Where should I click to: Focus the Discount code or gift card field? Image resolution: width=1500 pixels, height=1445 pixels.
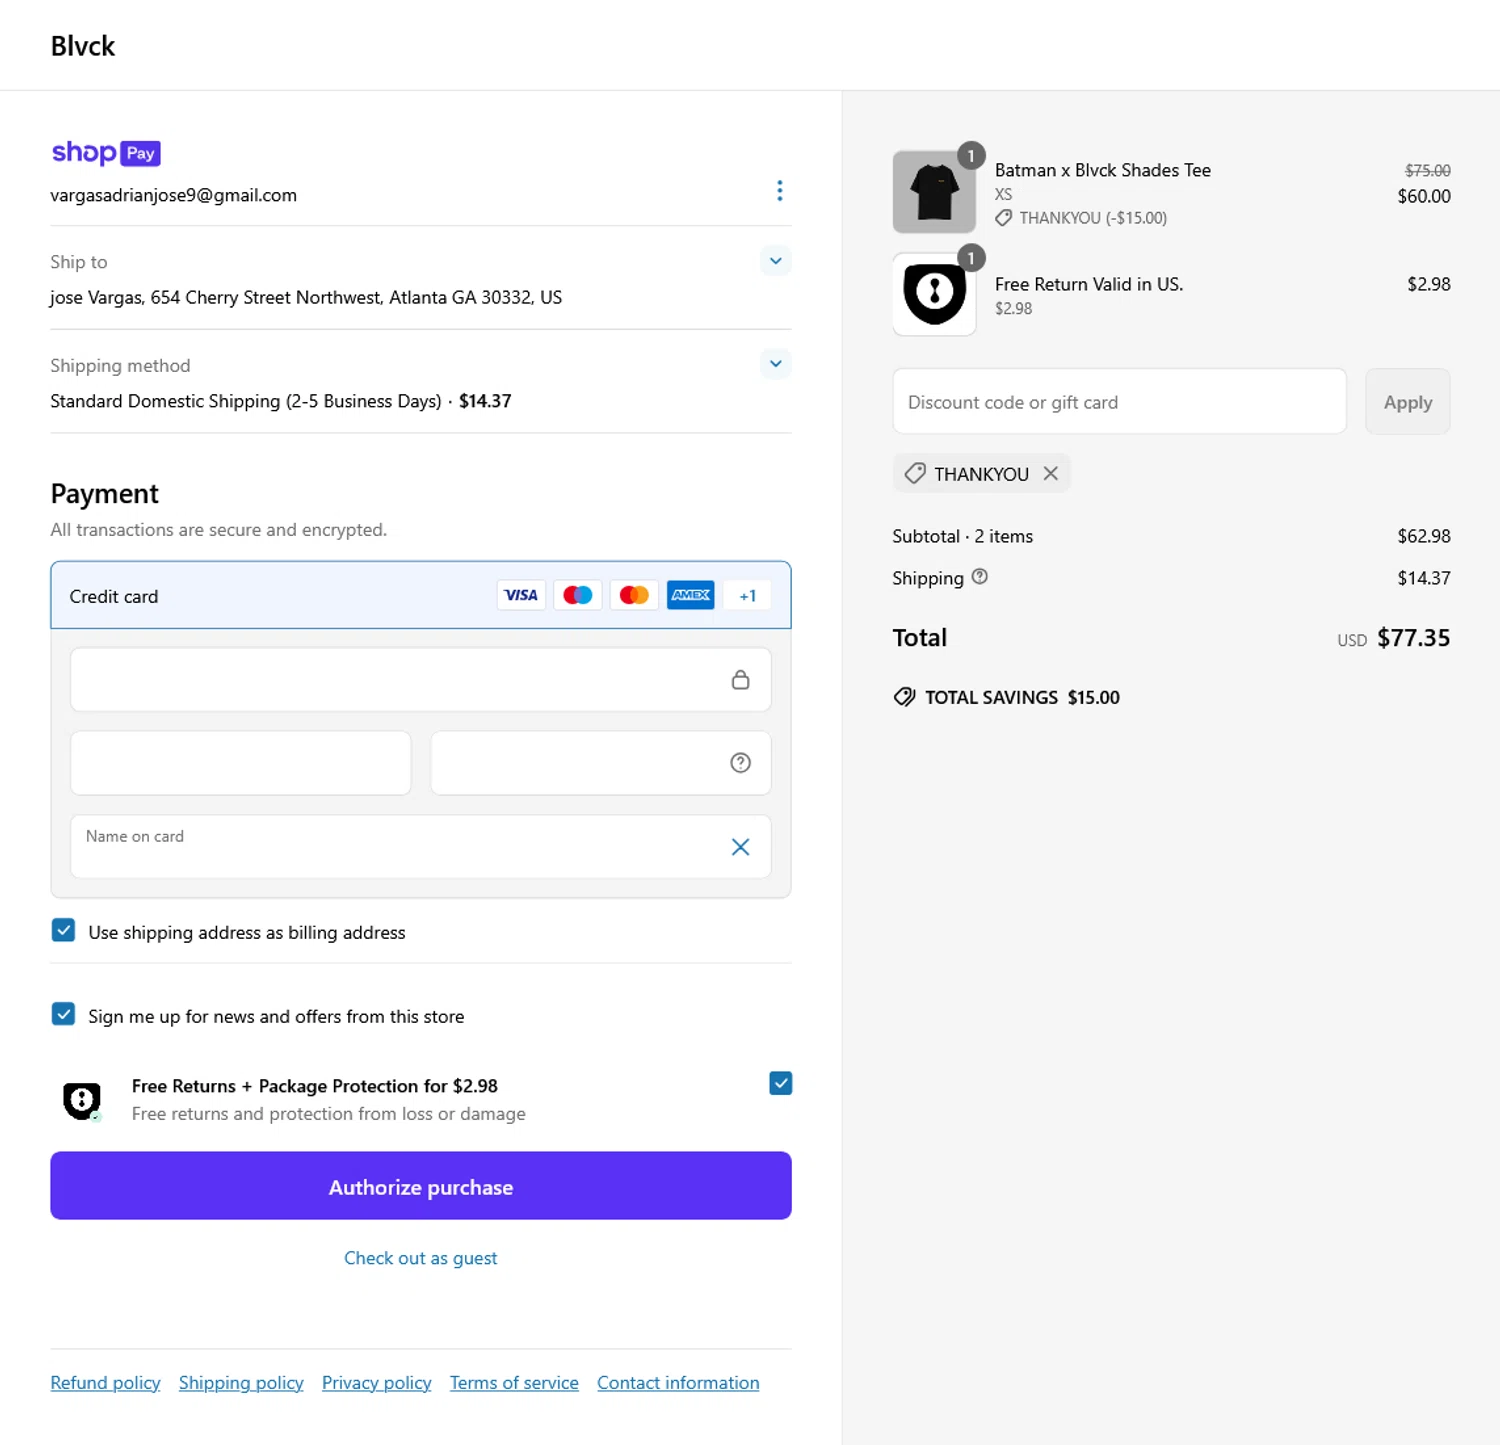(x=1119, y=402)
